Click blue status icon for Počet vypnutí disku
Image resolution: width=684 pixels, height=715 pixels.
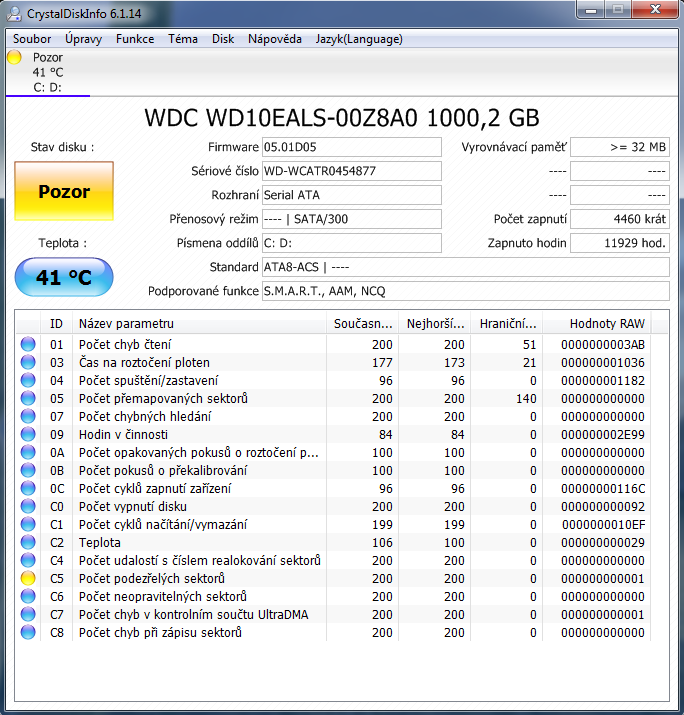tap(28, 507)
